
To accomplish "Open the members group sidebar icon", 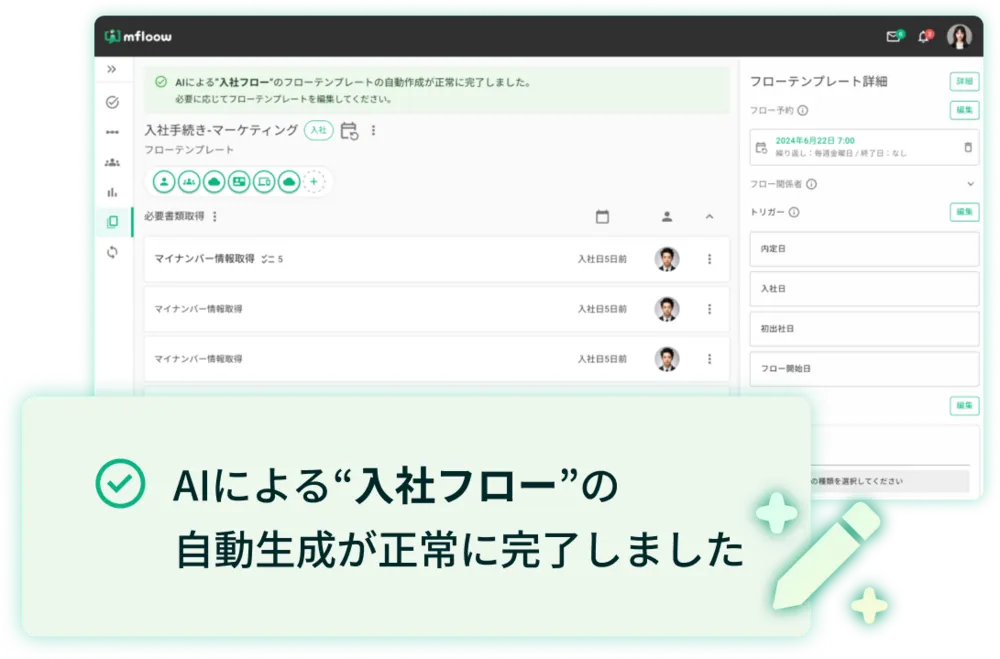I will pyautogui.click(x=112, y=162).
